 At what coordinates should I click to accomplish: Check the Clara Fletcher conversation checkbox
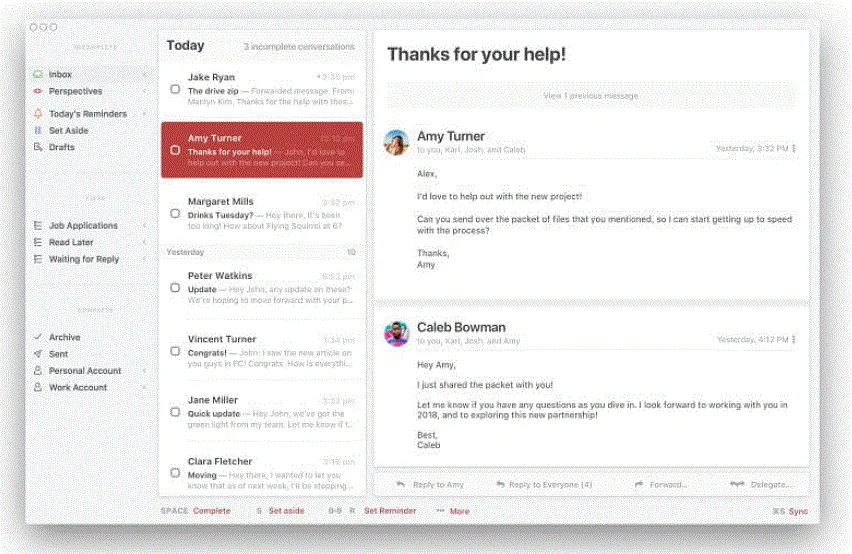click(x=175, y=473)
